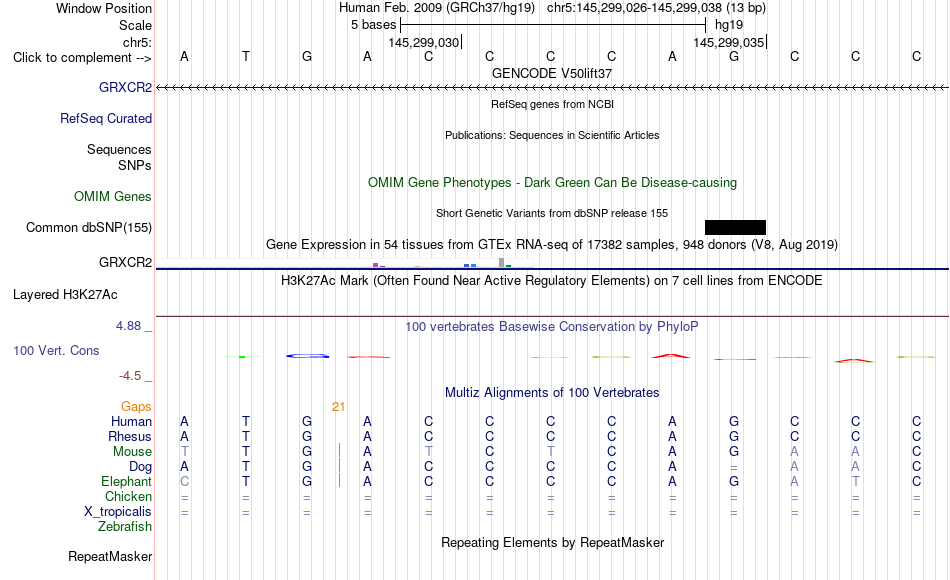Click the 145,299,030 ruler coordinate
The height and width of the screenshot is (580, 950).
click(424, 42)
